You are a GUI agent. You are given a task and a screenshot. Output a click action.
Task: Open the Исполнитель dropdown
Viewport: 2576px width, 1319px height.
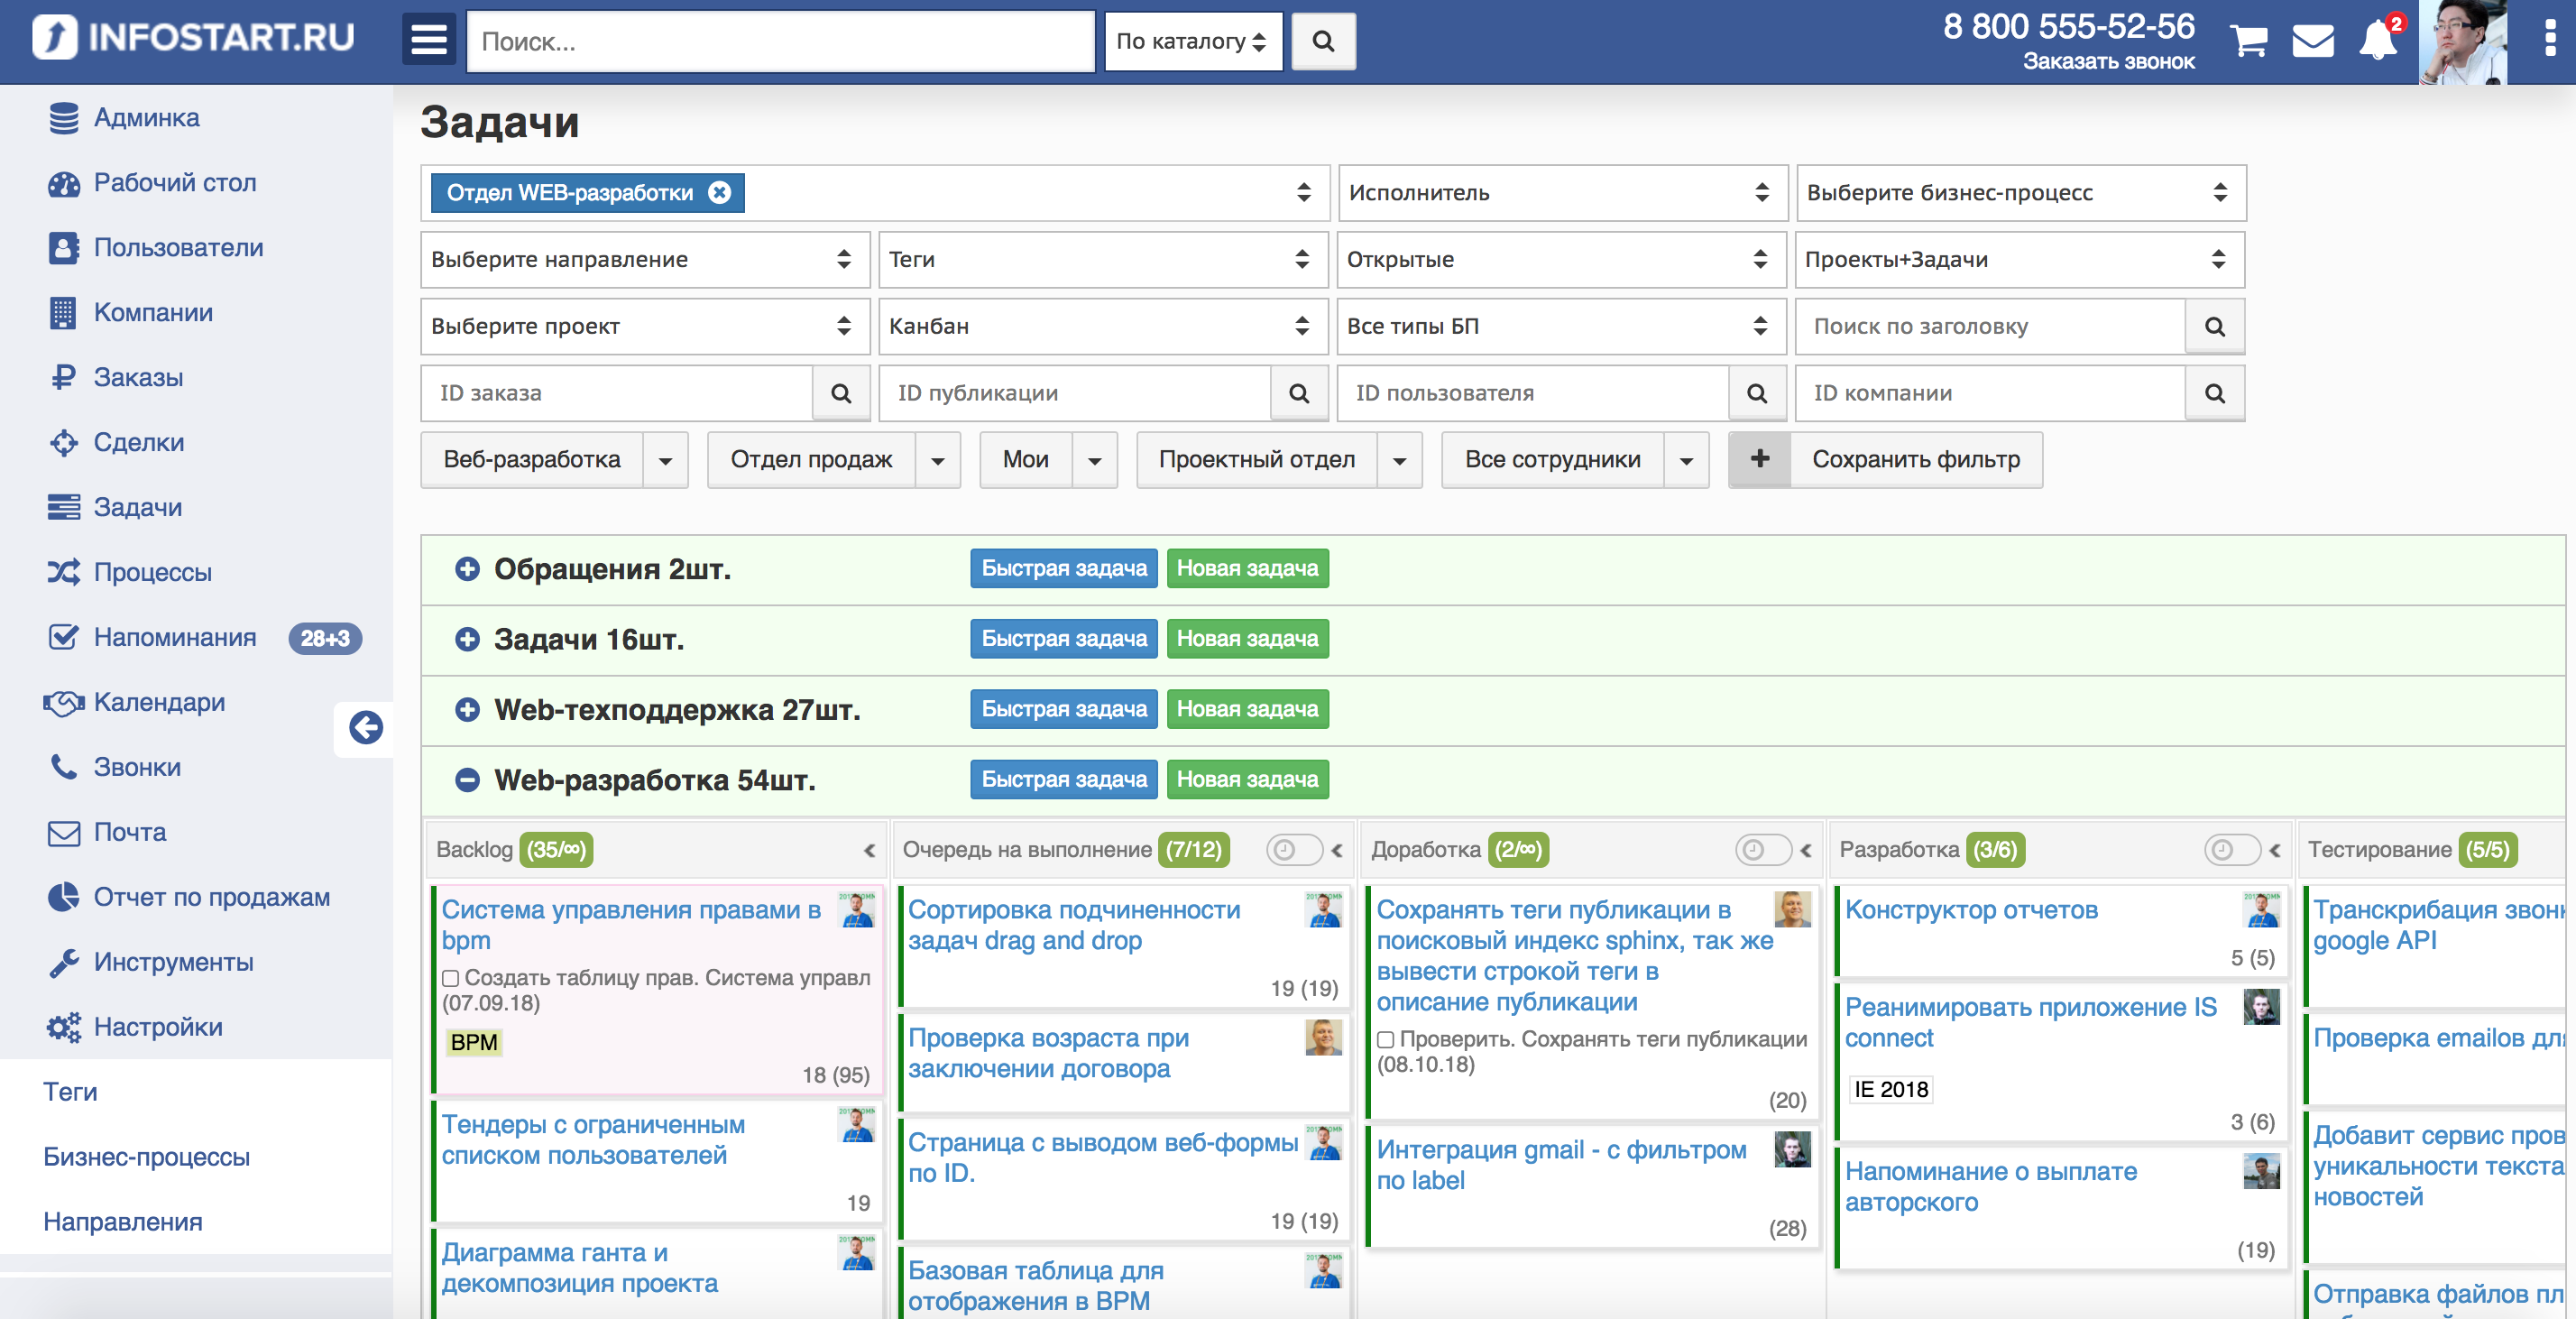tap(1562, 192)
